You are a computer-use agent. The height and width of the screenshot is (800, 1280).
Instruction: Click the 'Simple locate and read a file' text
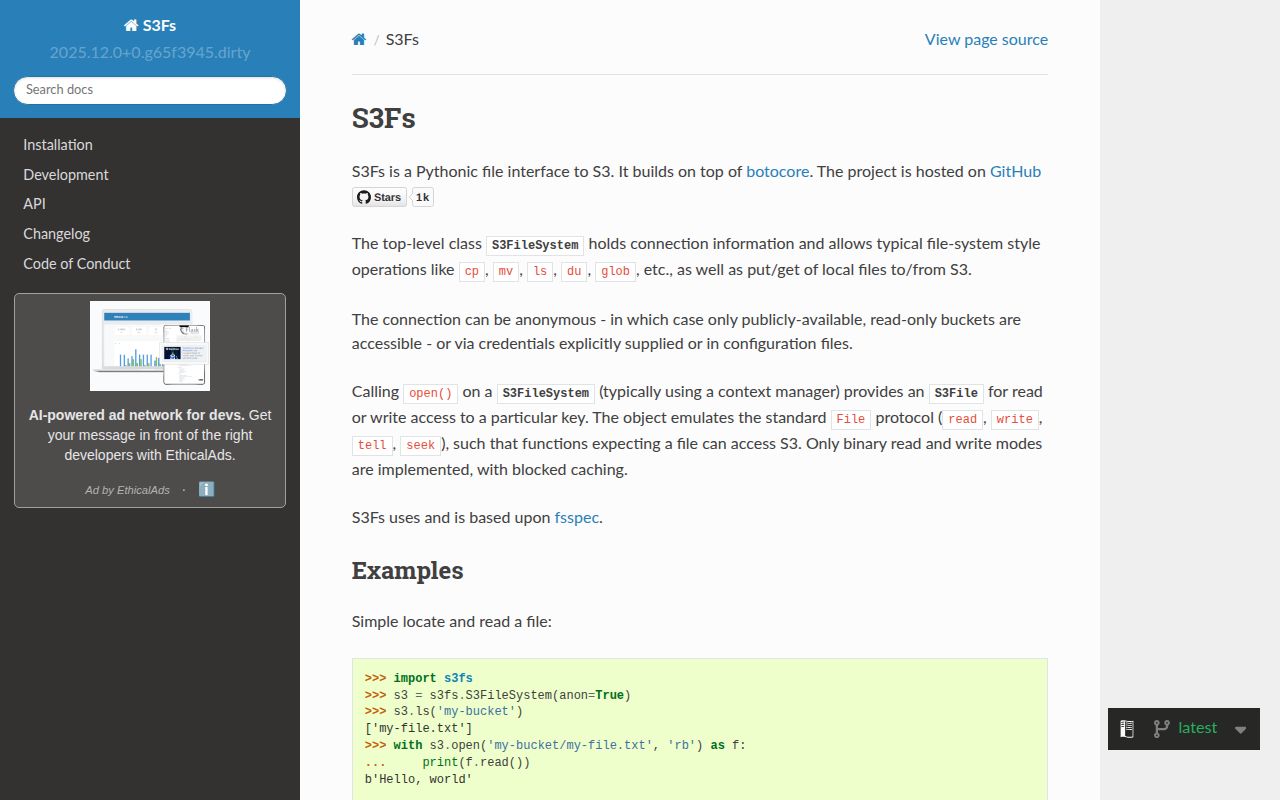(x=452, y=622)
